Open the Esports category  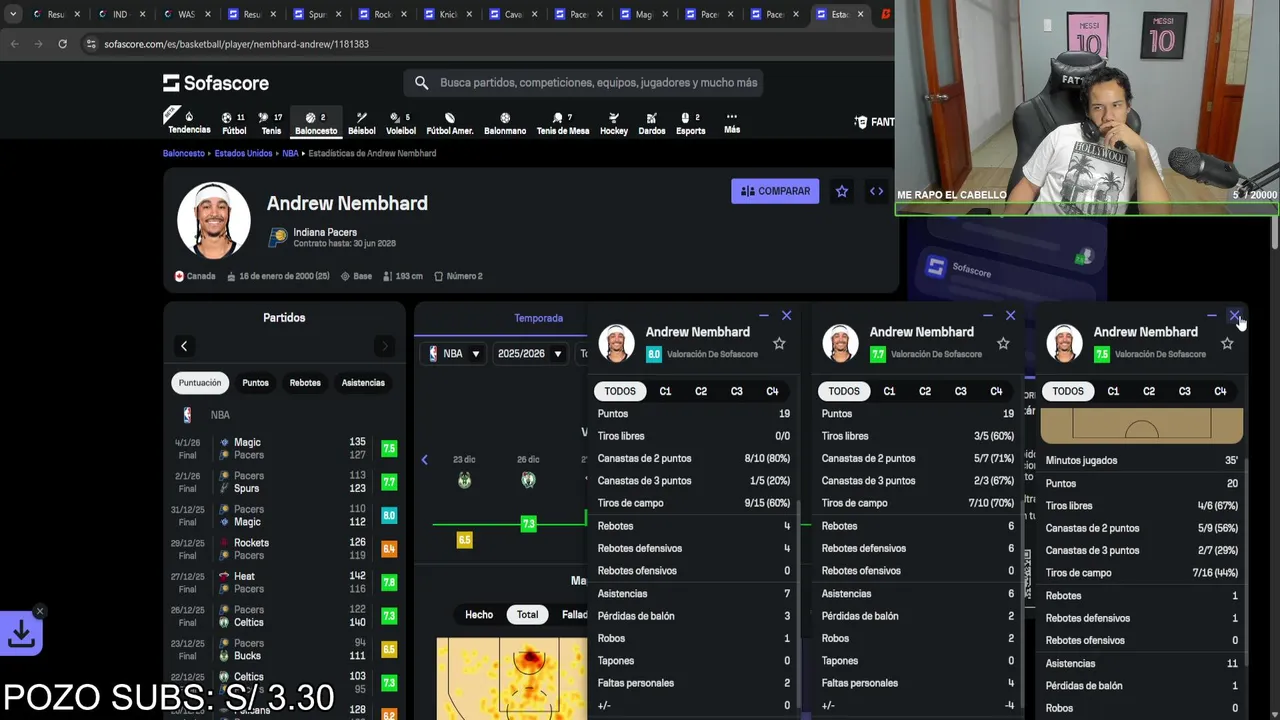pyautogui.click(x=691, y=123)
